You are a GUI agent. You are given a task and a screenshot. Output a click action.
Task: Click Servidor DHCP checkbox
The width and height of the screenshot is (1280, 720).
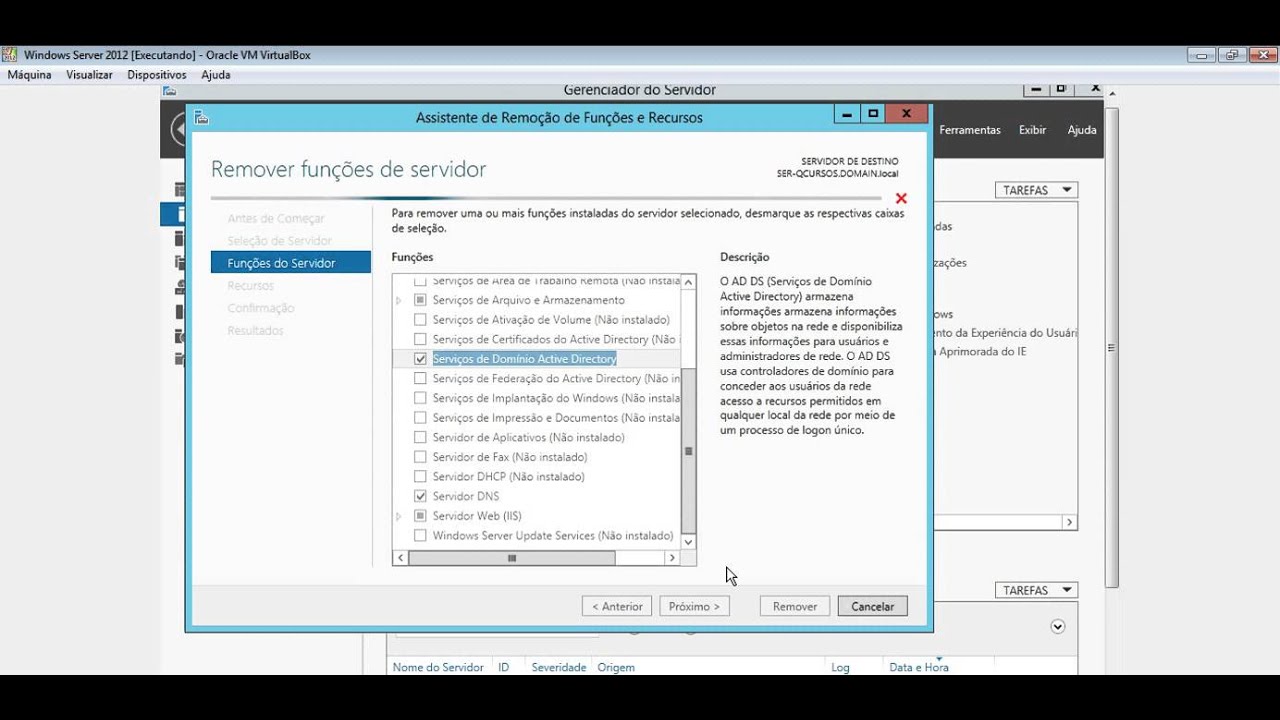(420, 477)
